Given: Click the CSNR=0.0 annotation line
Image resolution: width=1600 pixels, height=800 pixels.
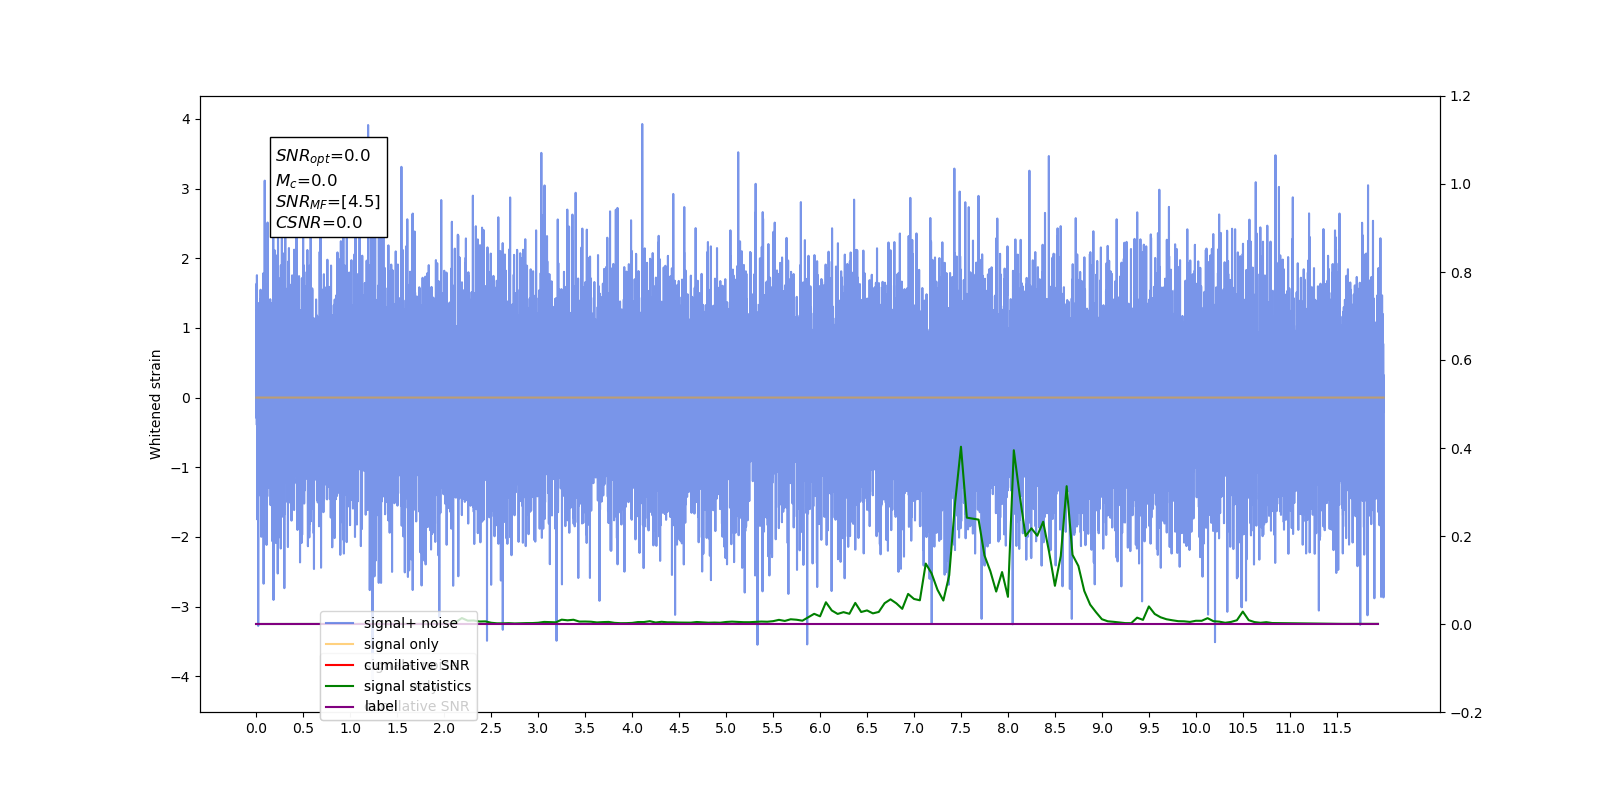Looking at the screenshot, I should click(x=319, y=223).
